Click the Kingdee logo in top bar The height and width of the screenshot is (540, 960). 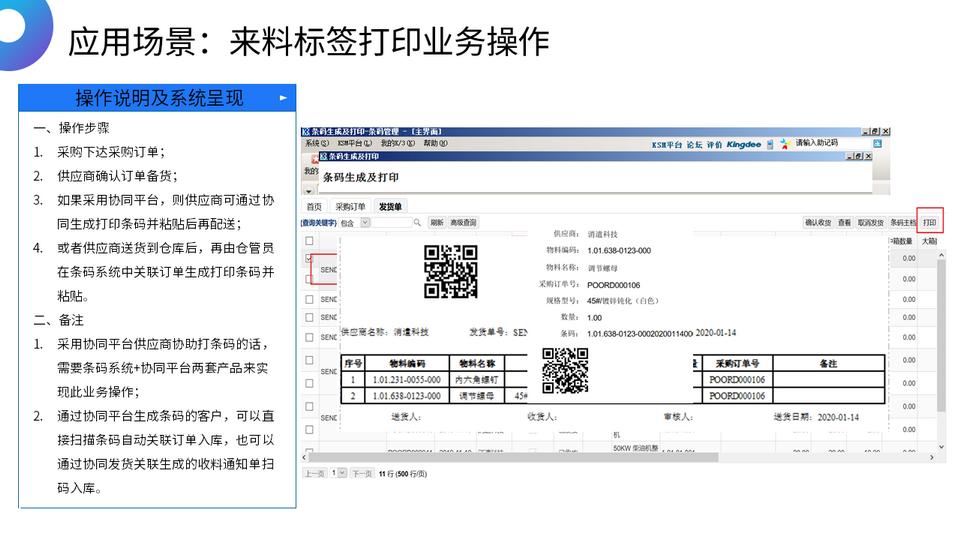coord(743,144)
